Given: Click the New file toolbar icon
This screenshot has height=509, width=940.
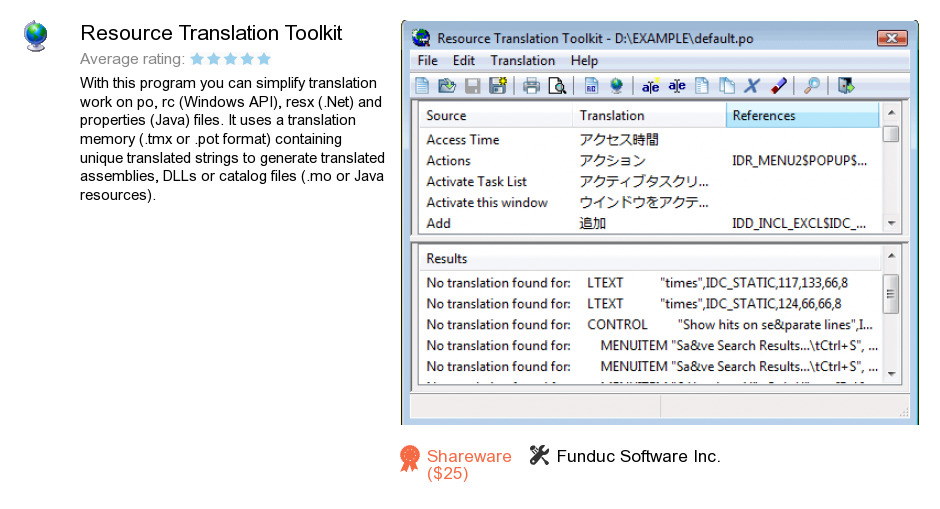Looking at the screenshot, I should 422,86.
